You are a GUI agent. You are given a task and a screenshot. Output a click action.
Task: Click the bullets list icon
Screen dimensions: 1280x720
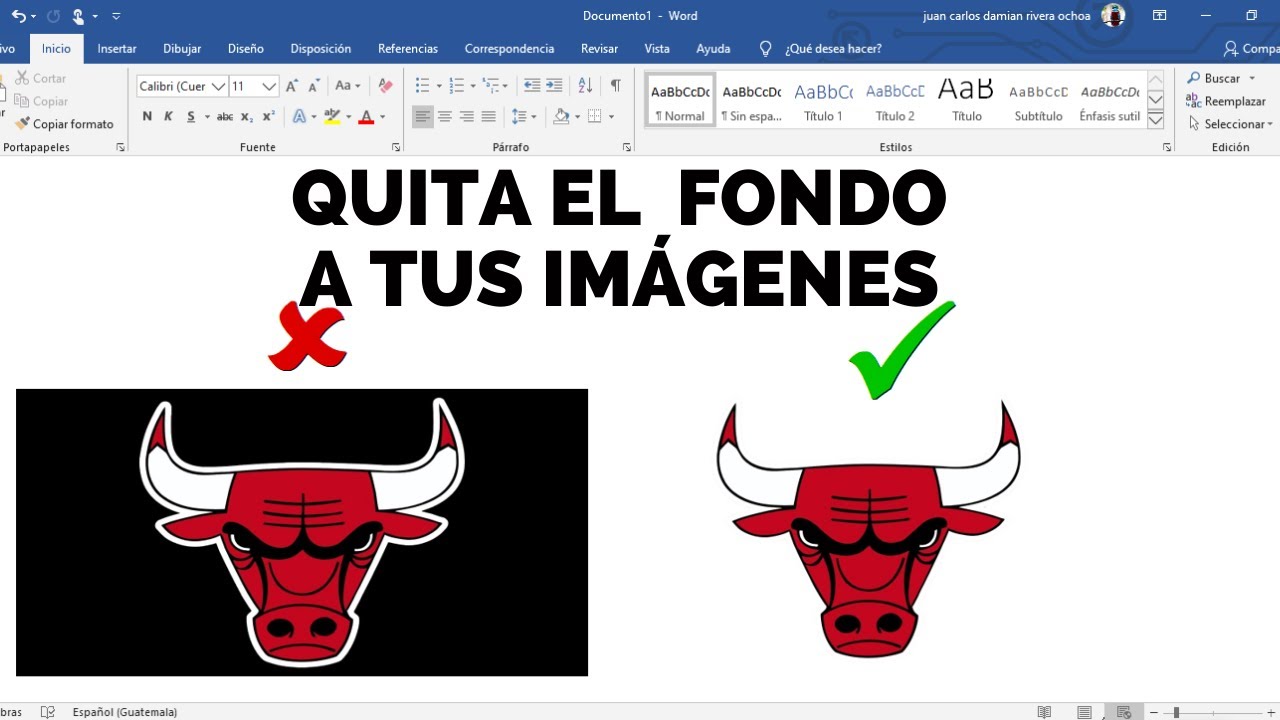pos(422,86)
